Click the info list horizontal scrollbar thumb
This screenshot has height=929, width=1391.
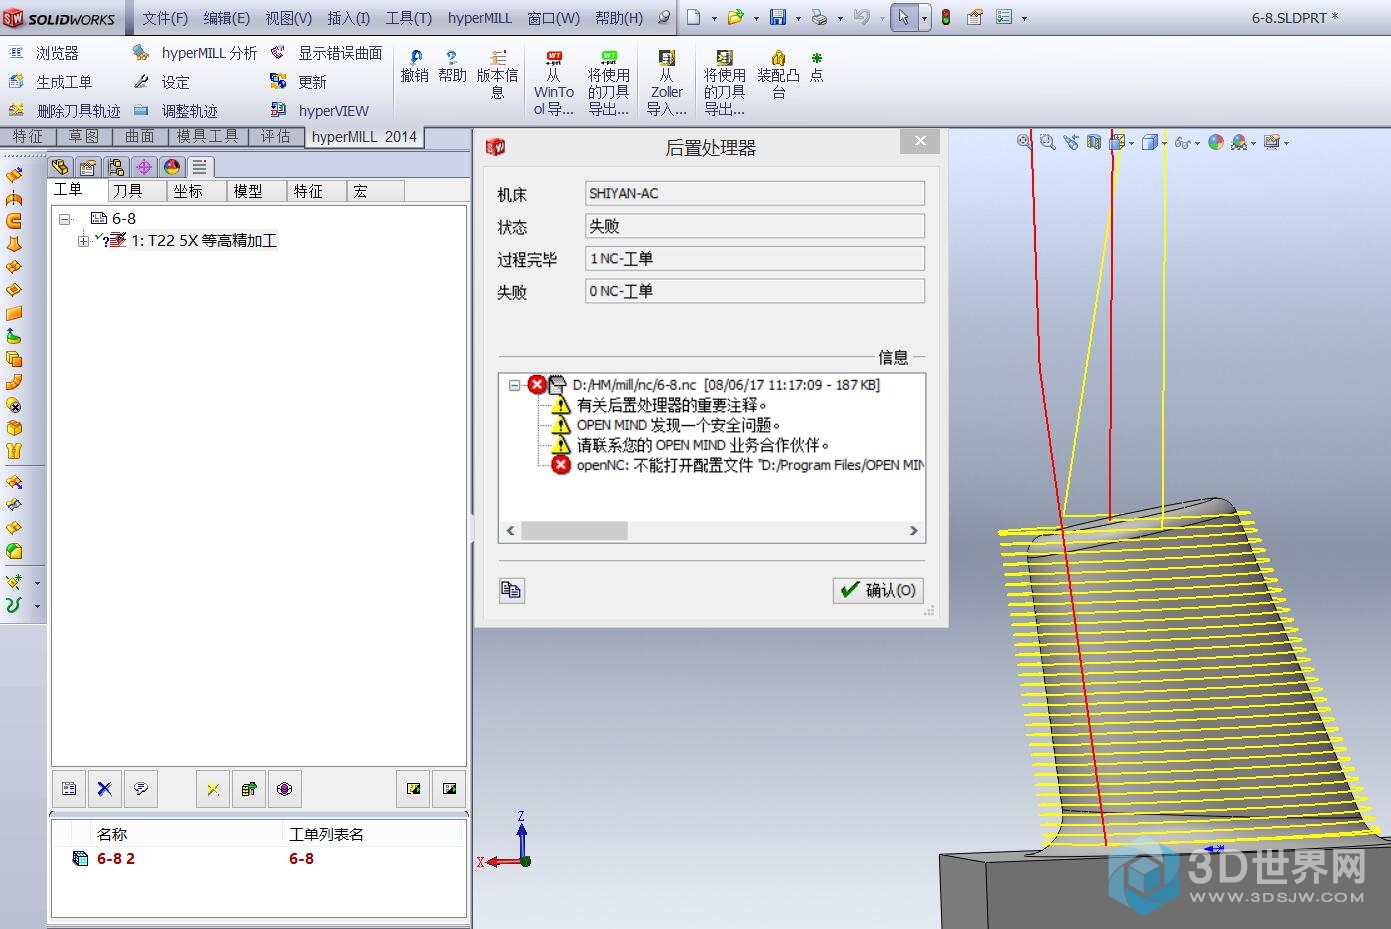coord(575,531)
